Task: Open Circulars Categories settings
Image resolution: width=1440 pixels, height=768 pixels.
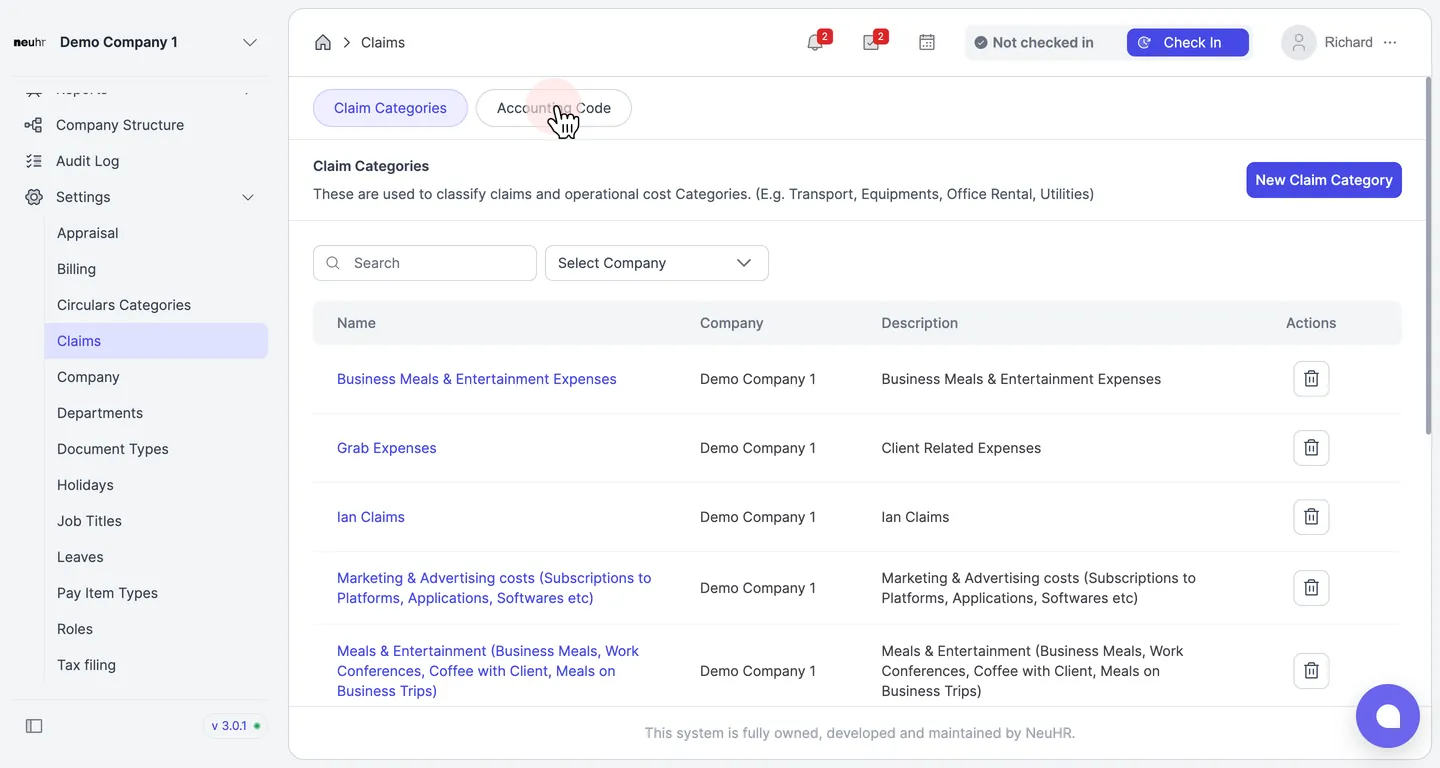Action: point(156,305)
